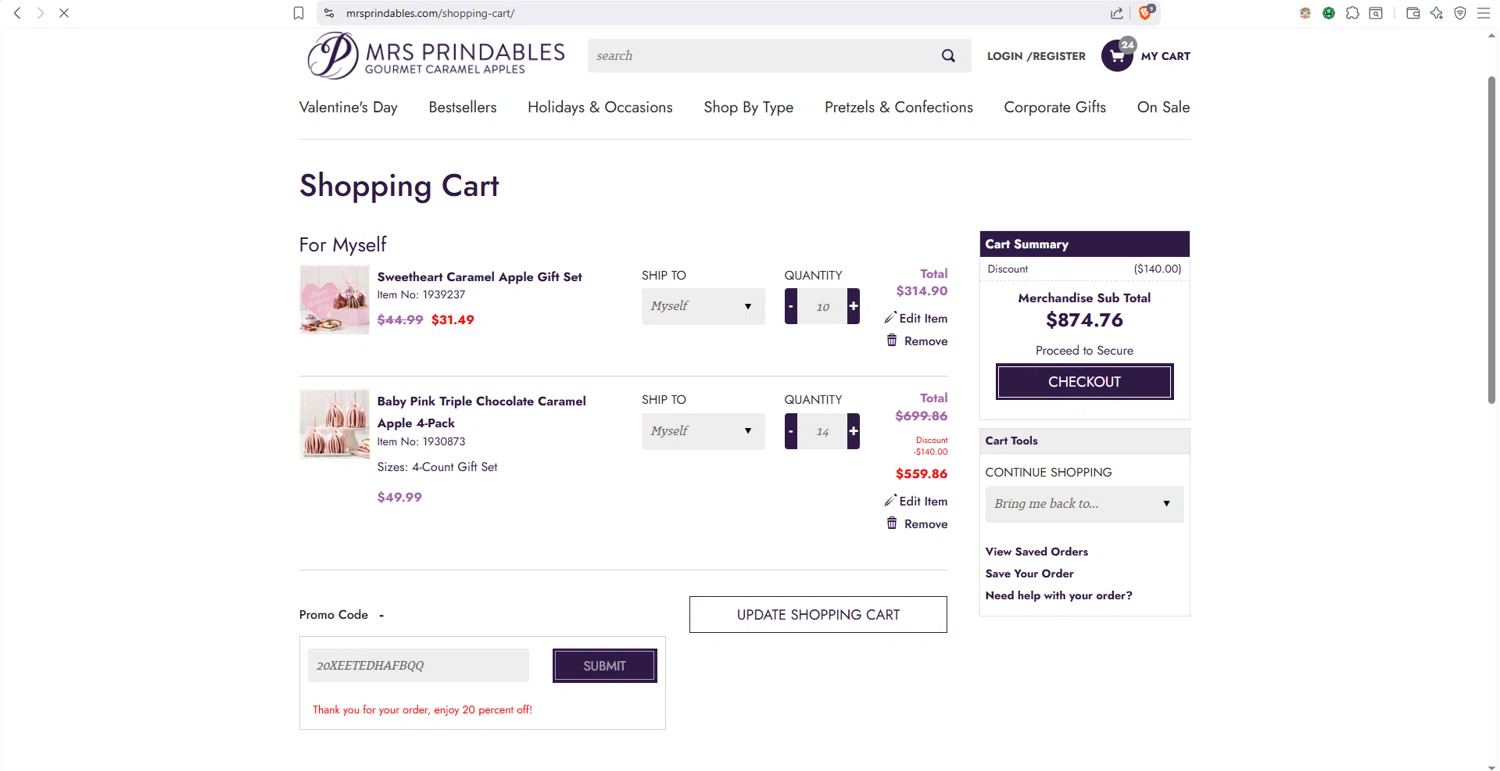Click pencil edit icon for Baby Pink Apple
Image resolution: width=1500 pixels, height=771 pixels.
pos(890,501)
